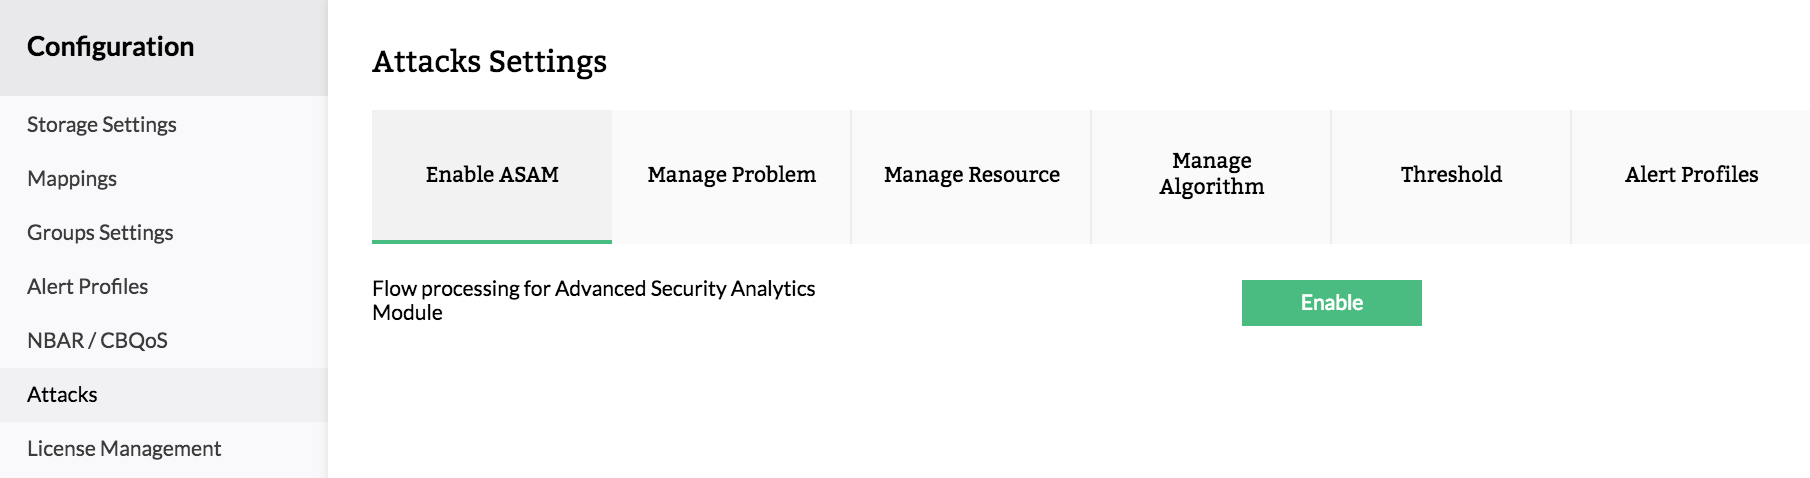1810x478 pixels.
Task: Select Attacks in the Configuration sidebar
Action: pyautogui.click(x=62, y=395)
